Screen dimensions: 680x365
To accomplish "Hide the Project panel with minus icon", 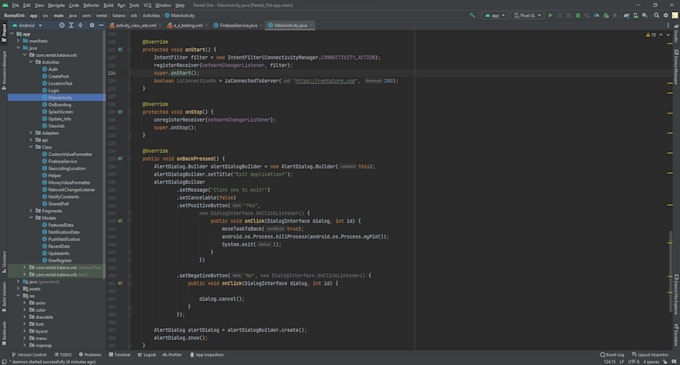I will coord(101,25).
